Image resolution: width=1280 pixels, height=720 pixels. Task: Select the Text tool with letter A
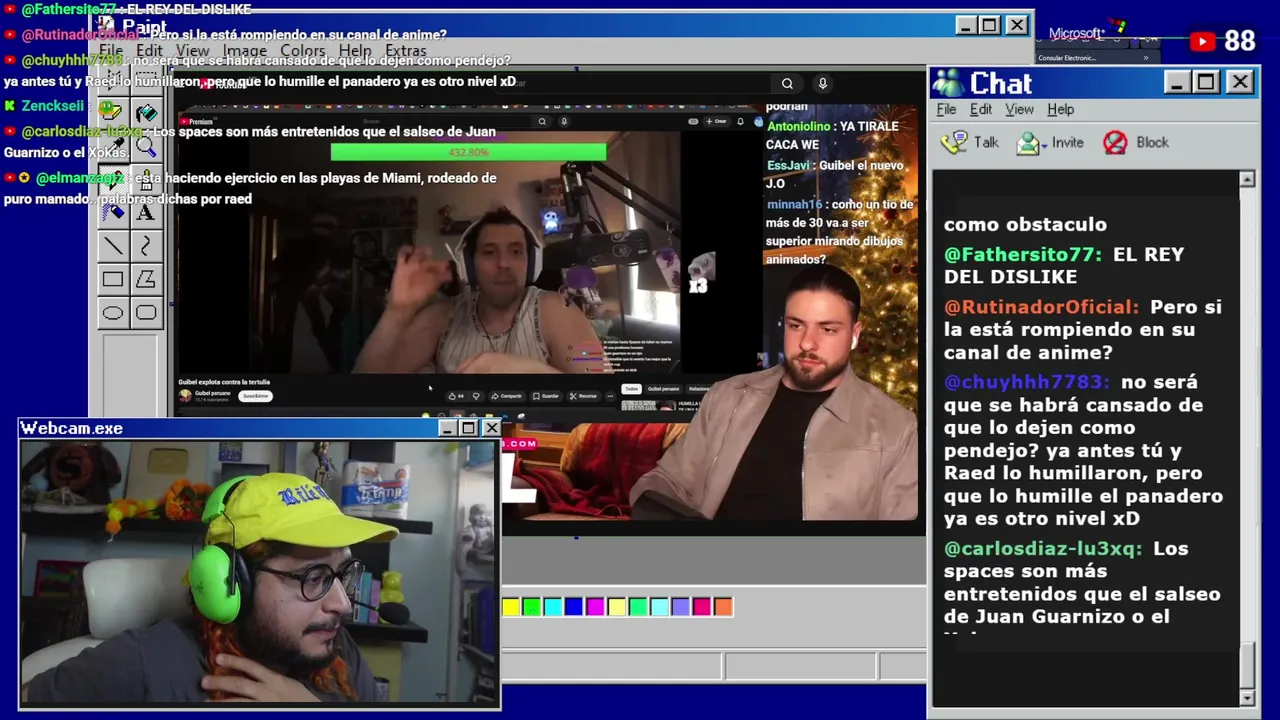[x=146, y=212]
